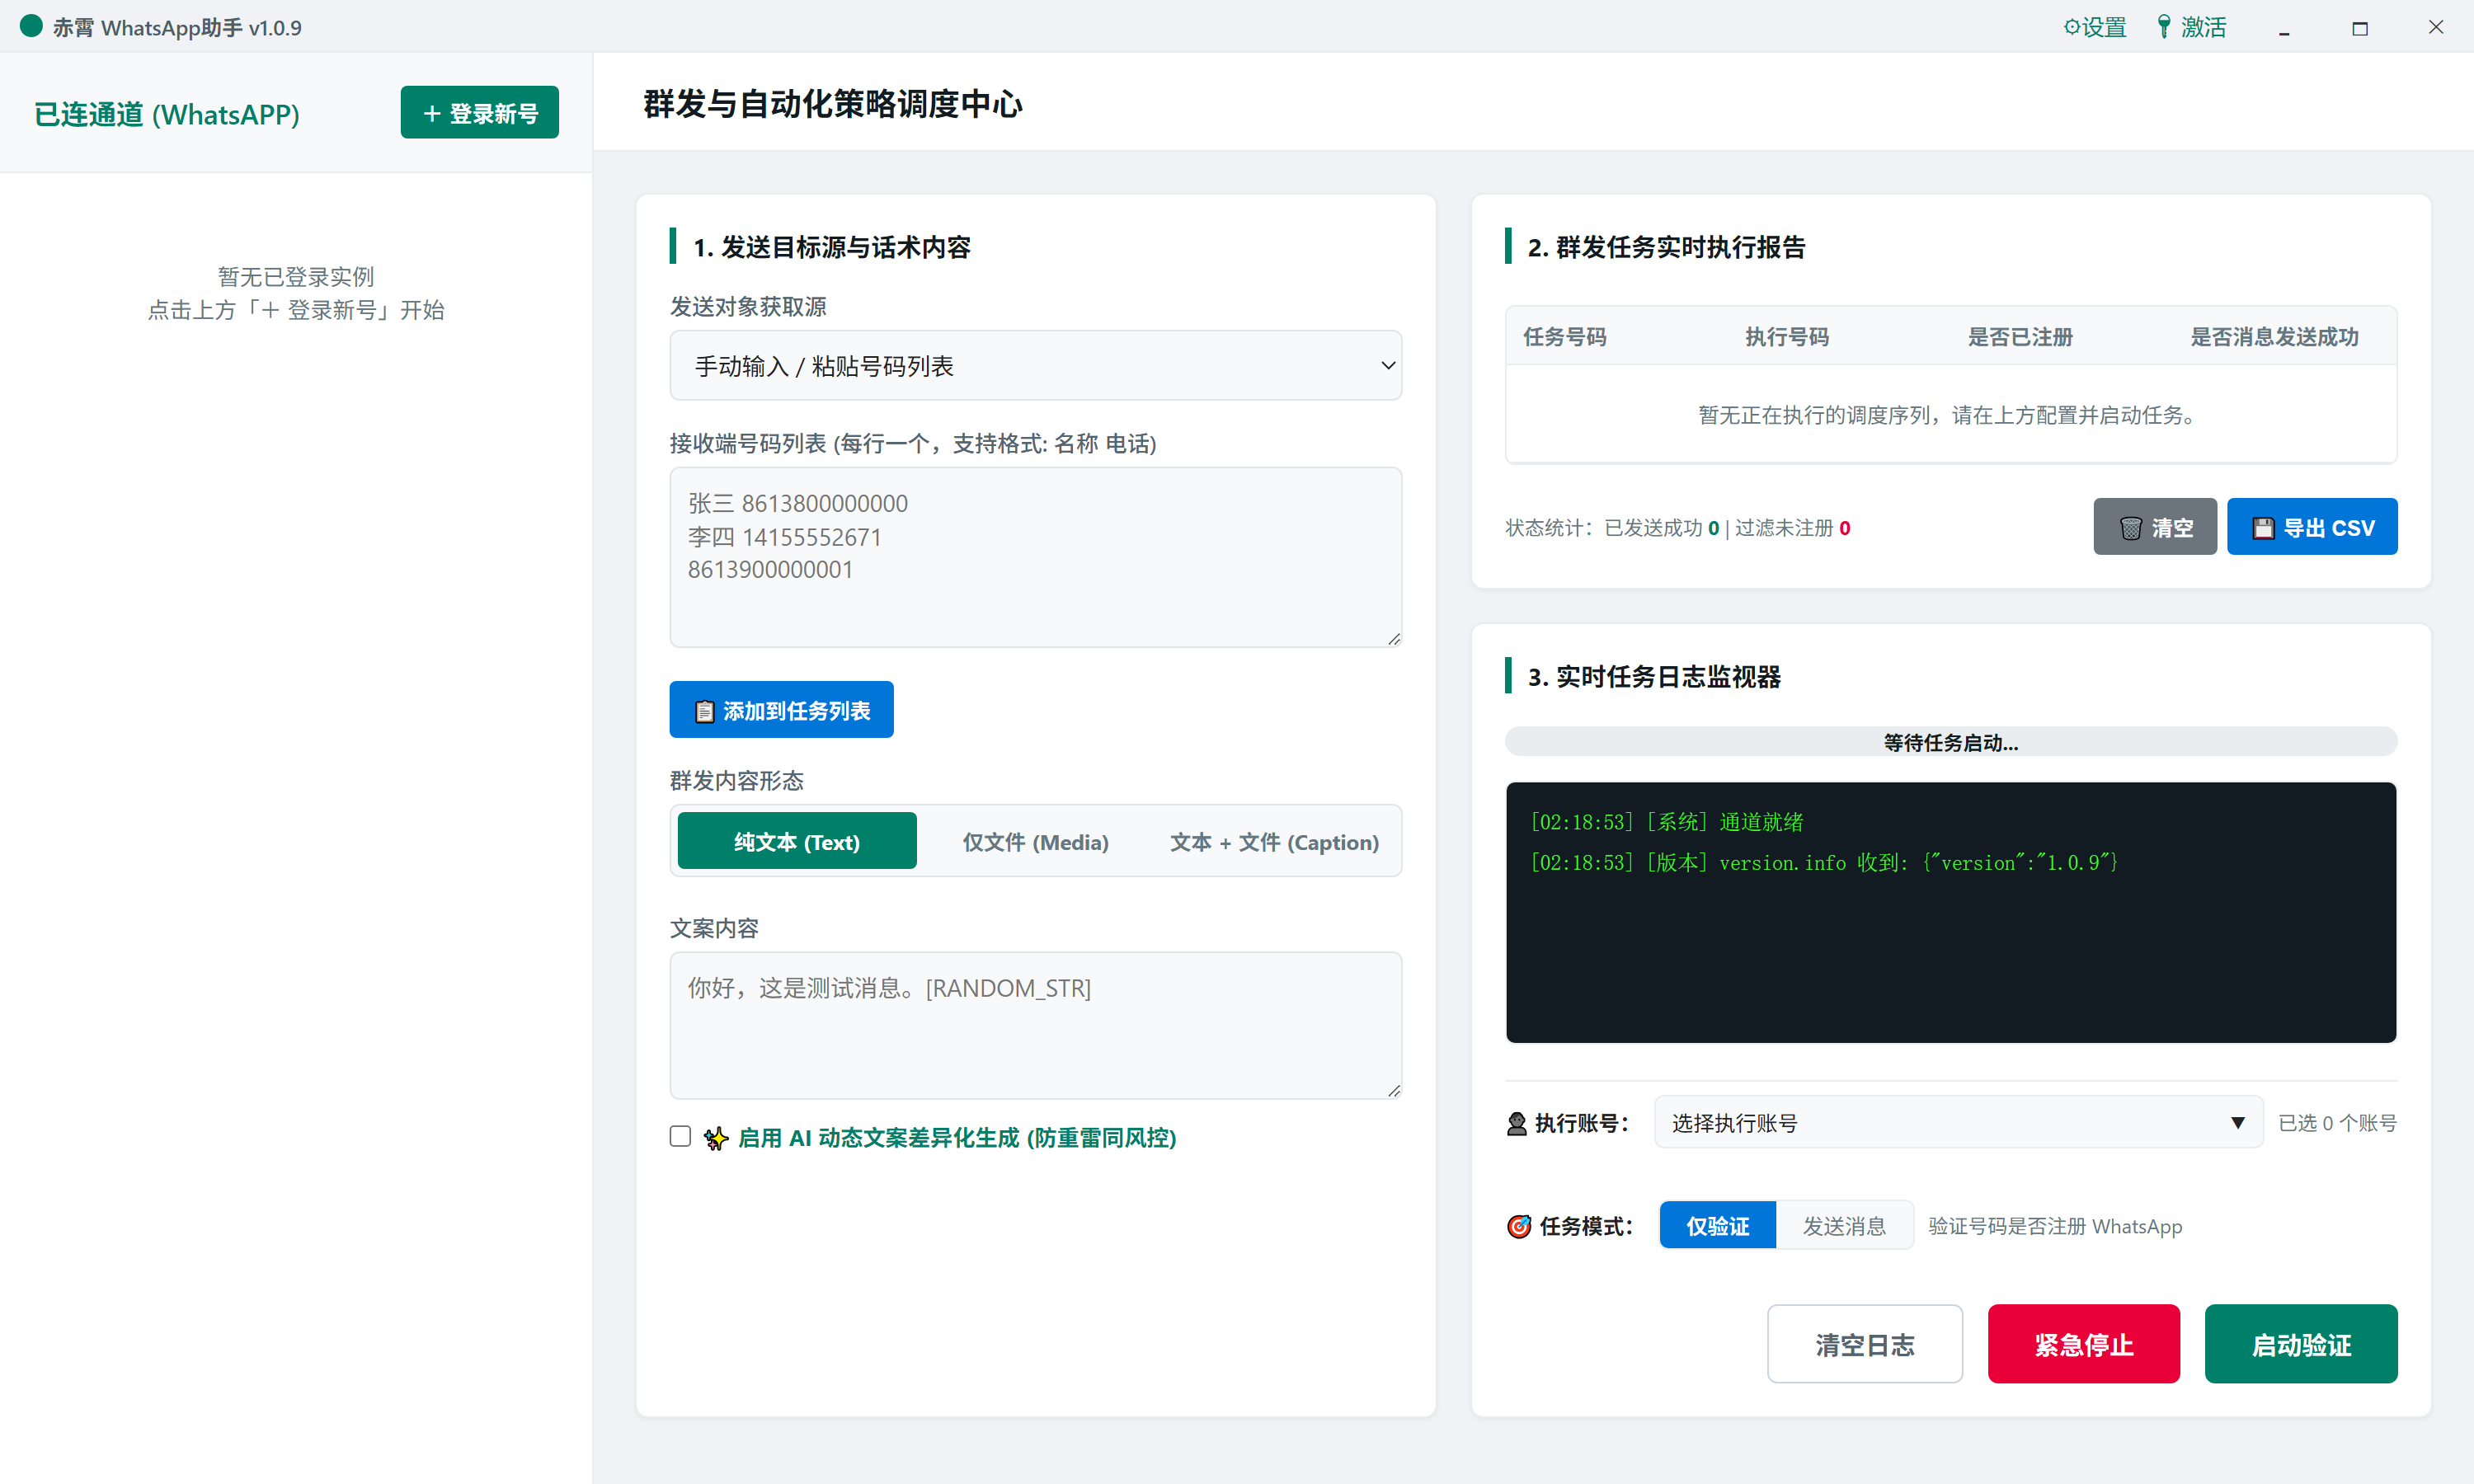Click the 过滤未注册 0 status counter
Viewport: 2474px width, 1484px height.
click(1792, 528)
